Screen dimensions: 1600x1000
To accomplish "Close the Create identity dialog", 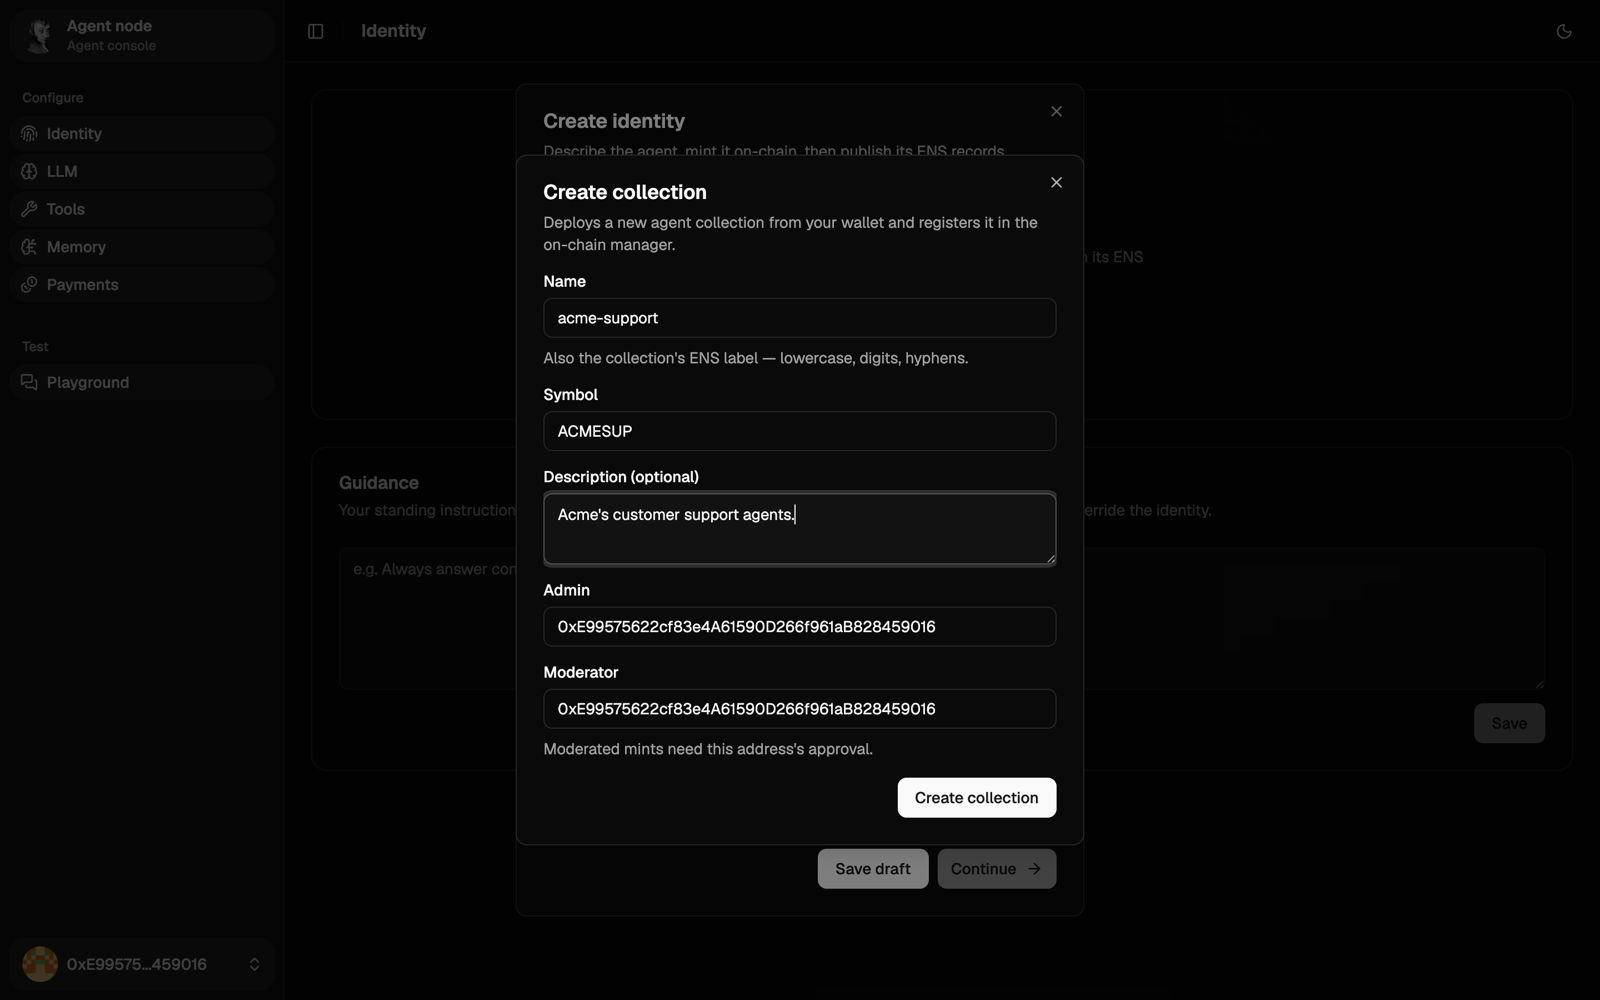I will point(1056,111).
